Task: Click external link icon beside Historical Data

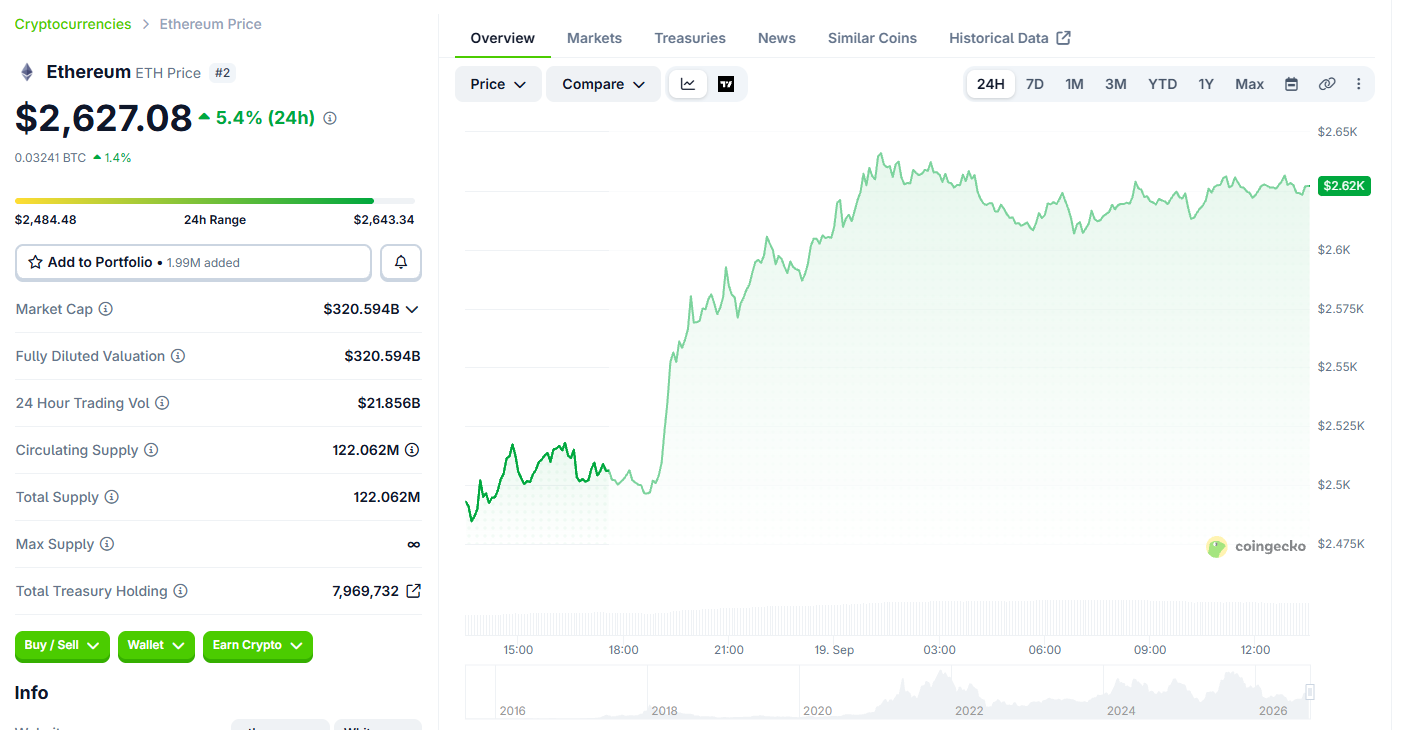Action: (x=1064, y=38)
